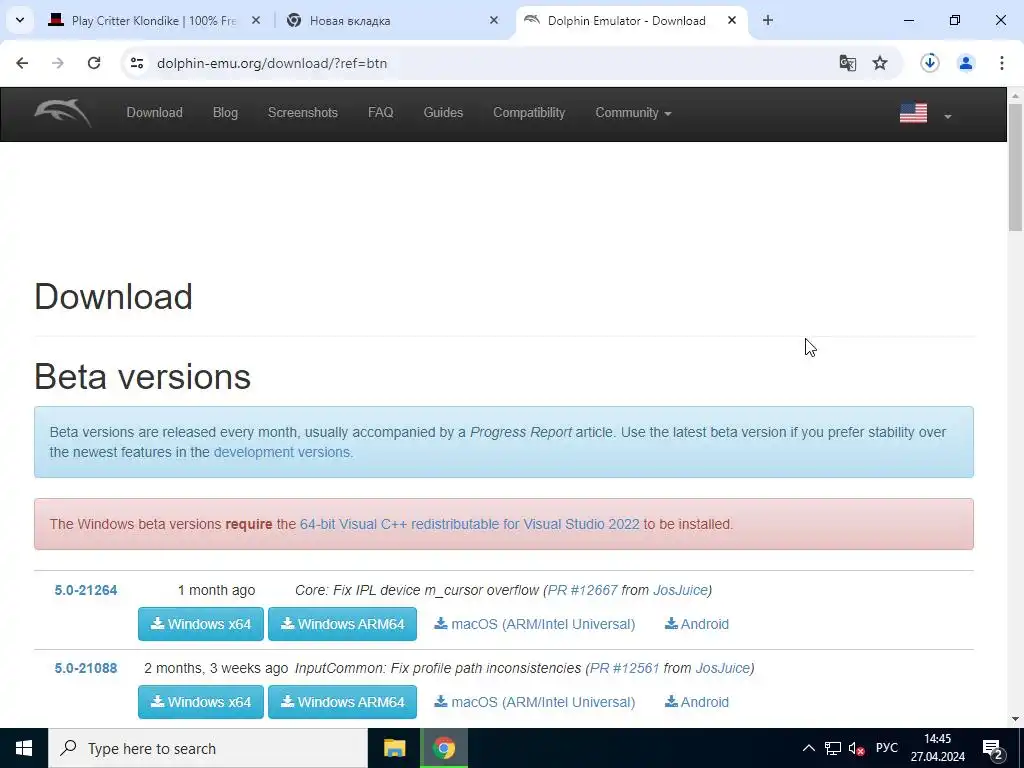Expand the Community dropdown menu
The height and width of the screenshot is (768, 1024).
click(x=633, y=112)
